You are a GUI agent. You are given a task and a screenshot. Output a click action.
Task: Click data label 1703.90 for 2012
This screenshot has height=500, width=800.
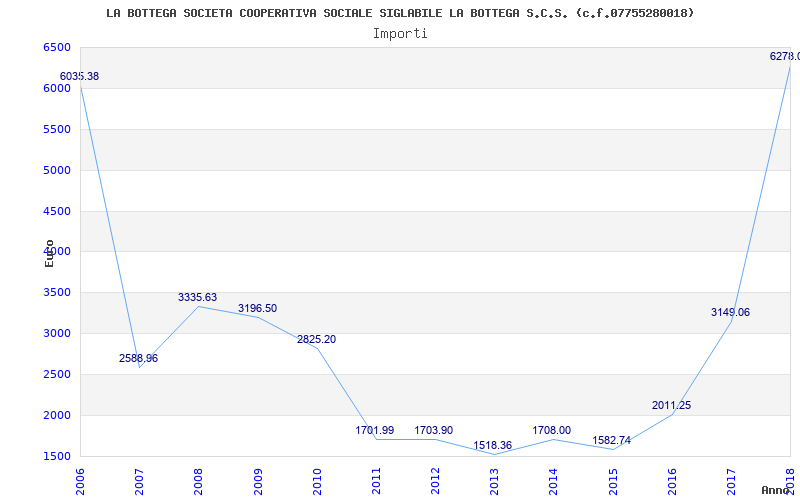(434, 430)
